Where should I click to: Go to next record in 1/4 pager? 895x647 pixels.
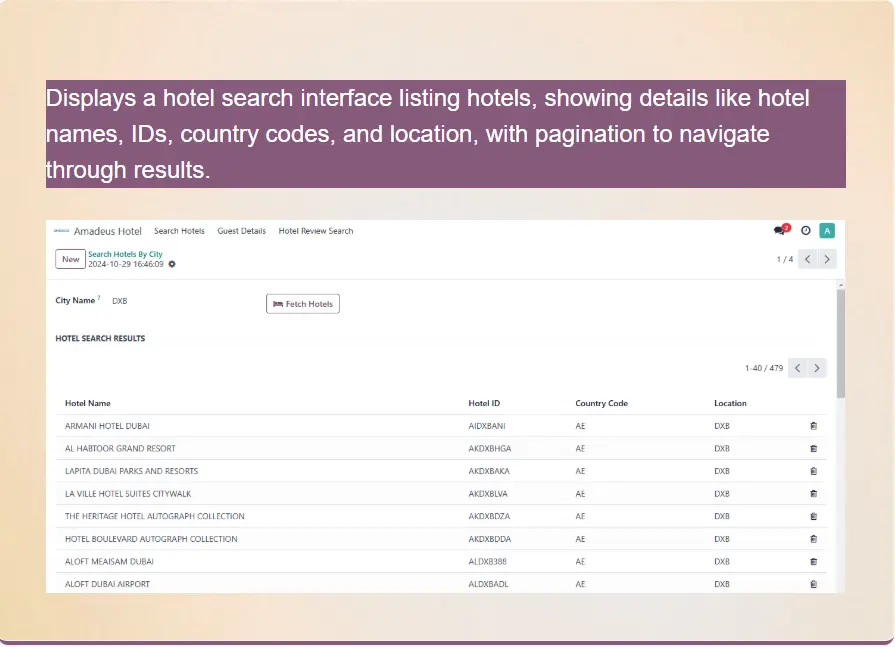(x=827, y=259)
